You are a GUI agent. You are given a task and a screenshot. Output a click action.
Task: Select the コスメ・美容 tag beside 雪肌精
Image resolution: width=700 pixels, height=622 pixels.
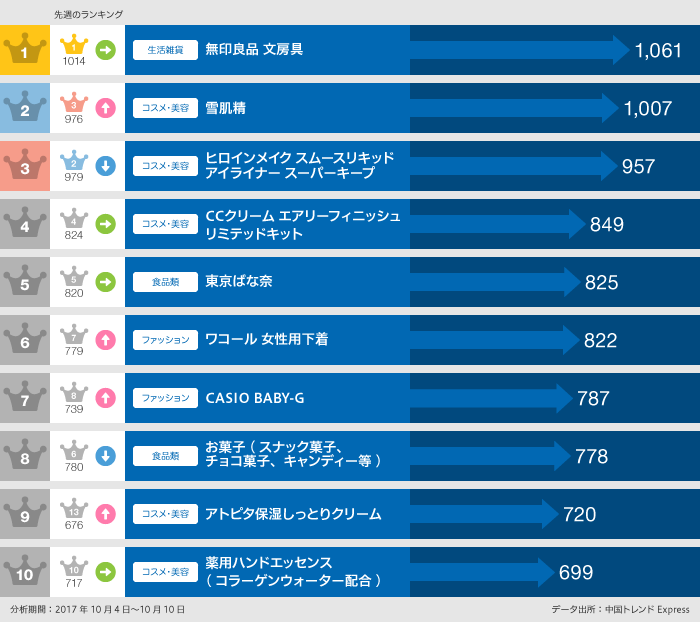165,108
